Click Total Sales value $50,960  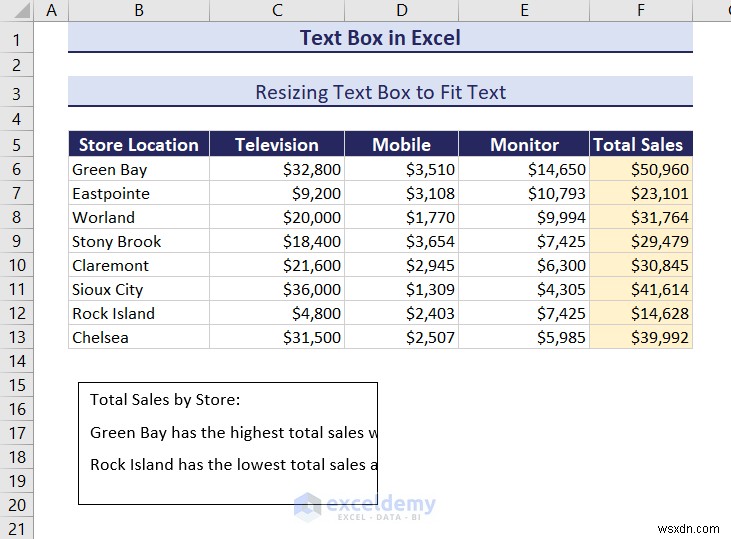tap(641, 169)
